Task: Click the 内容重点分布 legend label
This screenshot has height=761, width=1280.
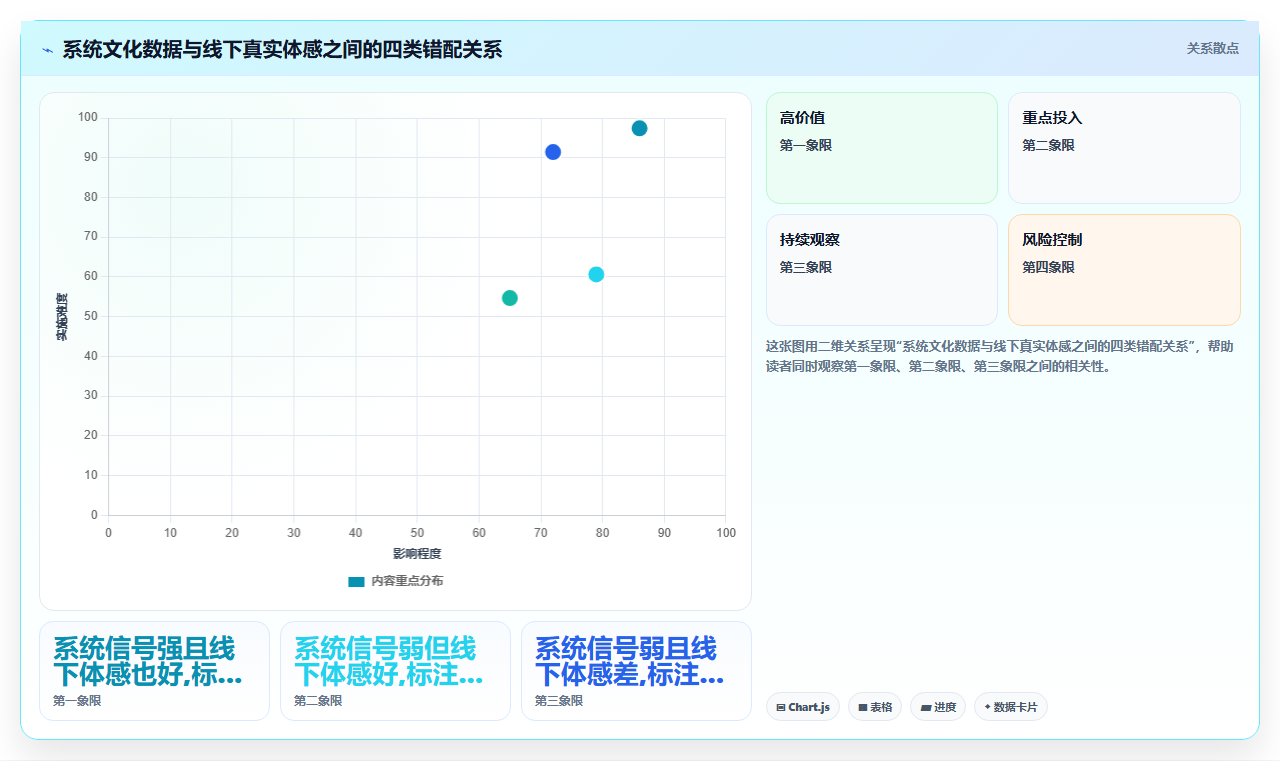Action: [x=407, y=581]
